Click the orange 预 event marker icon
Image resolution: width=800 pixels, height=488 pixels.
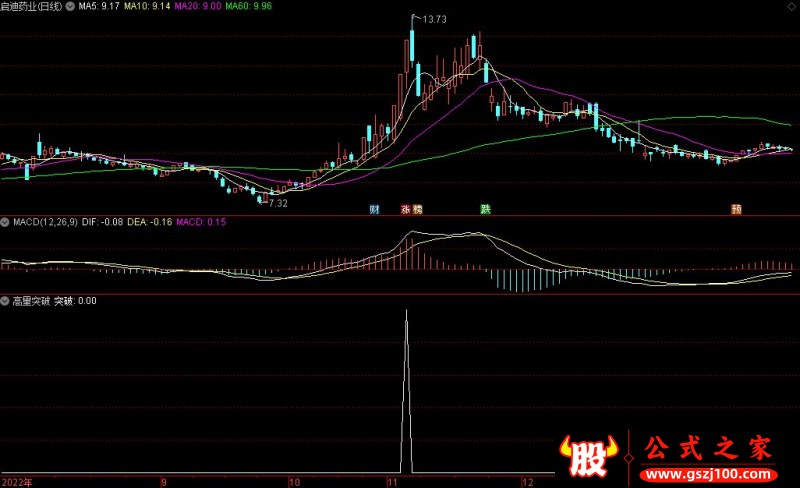(736, 209)
